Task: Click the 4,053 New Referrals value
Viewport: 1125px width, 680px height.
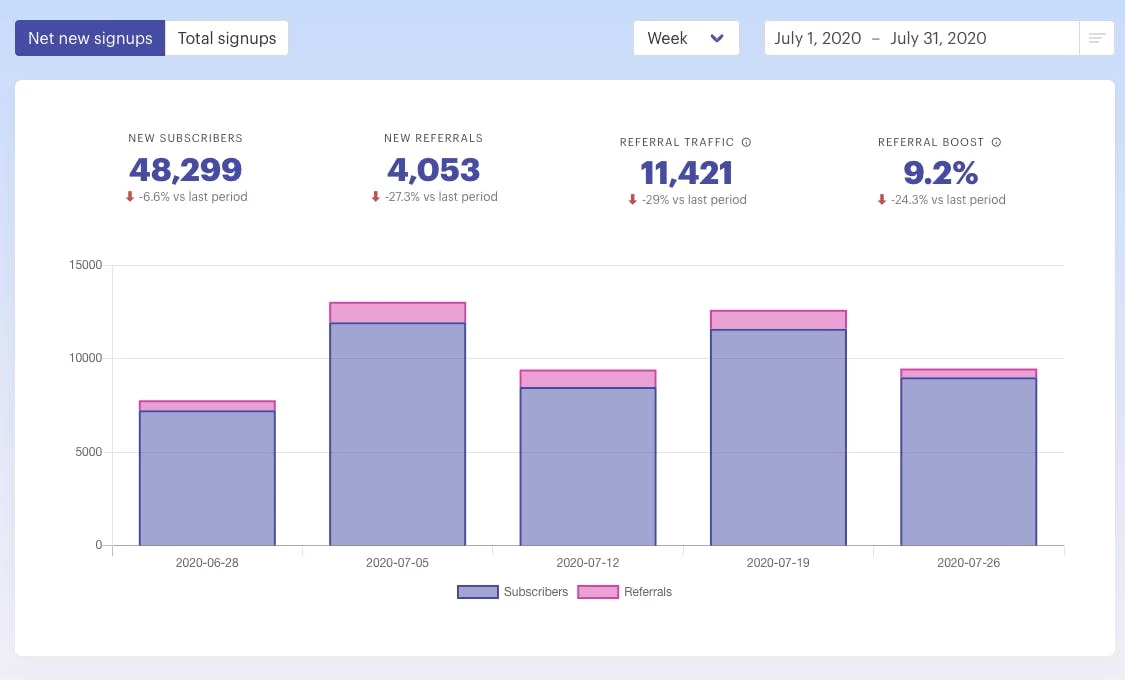Action: tap(433, 171)
